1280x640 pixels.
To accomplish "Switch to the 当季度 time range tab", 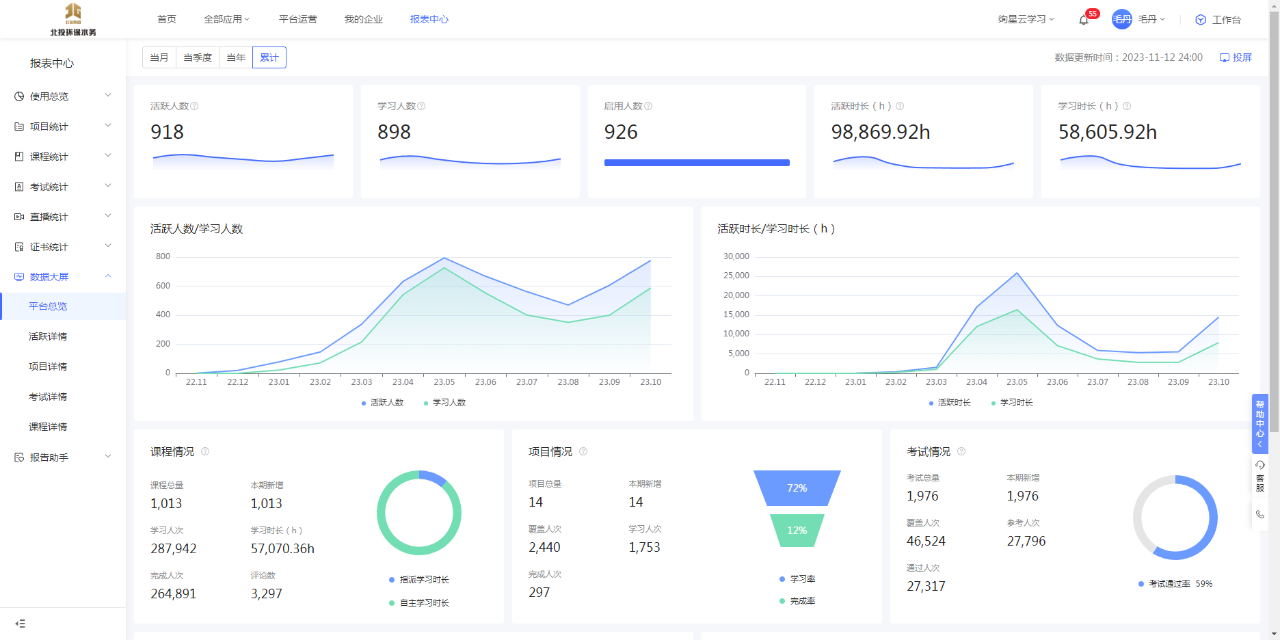I will [197, 58].
